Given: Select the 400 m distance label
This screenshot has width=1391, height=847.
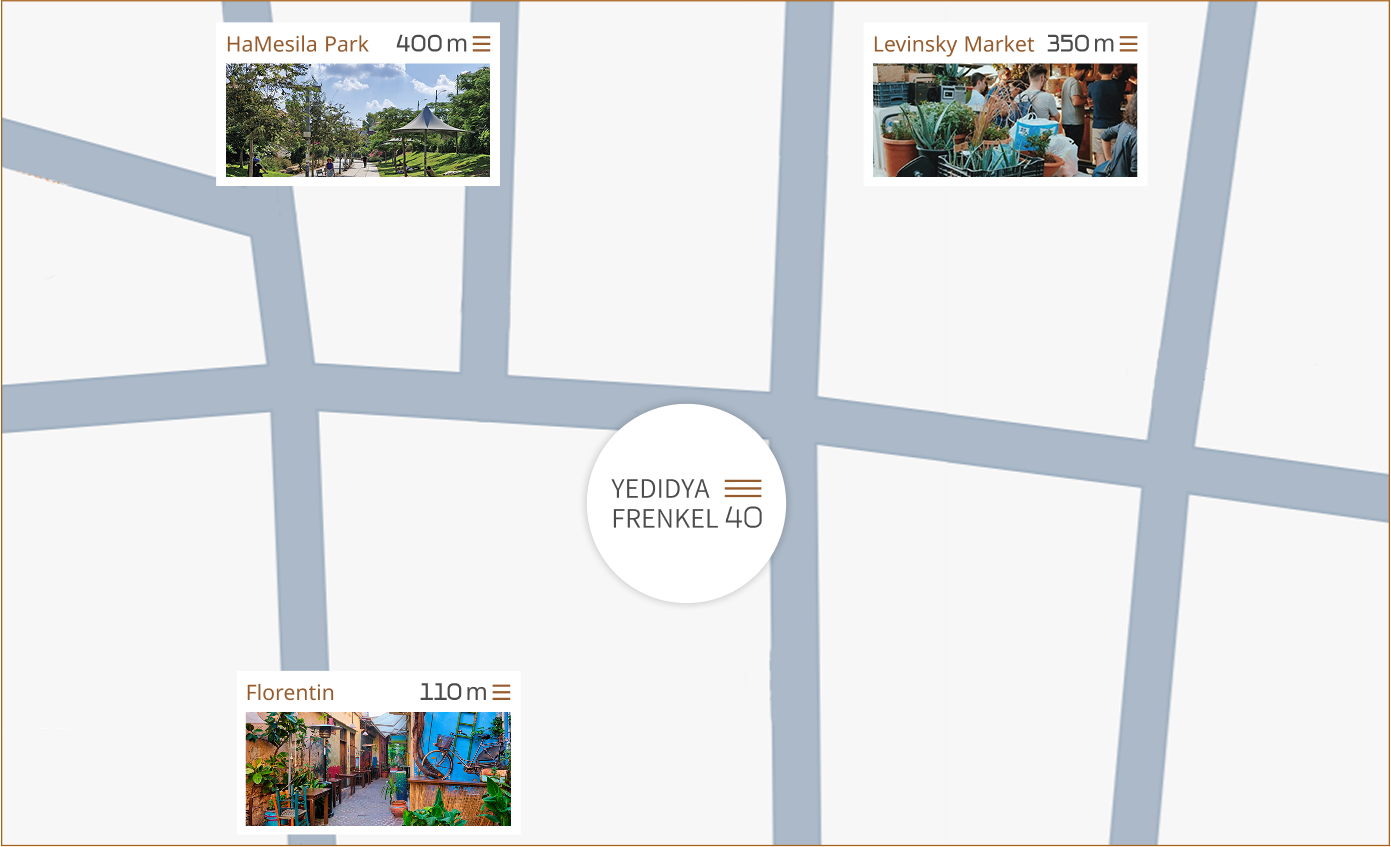Looking at the screenshot, I should click(x=431, y=44).
